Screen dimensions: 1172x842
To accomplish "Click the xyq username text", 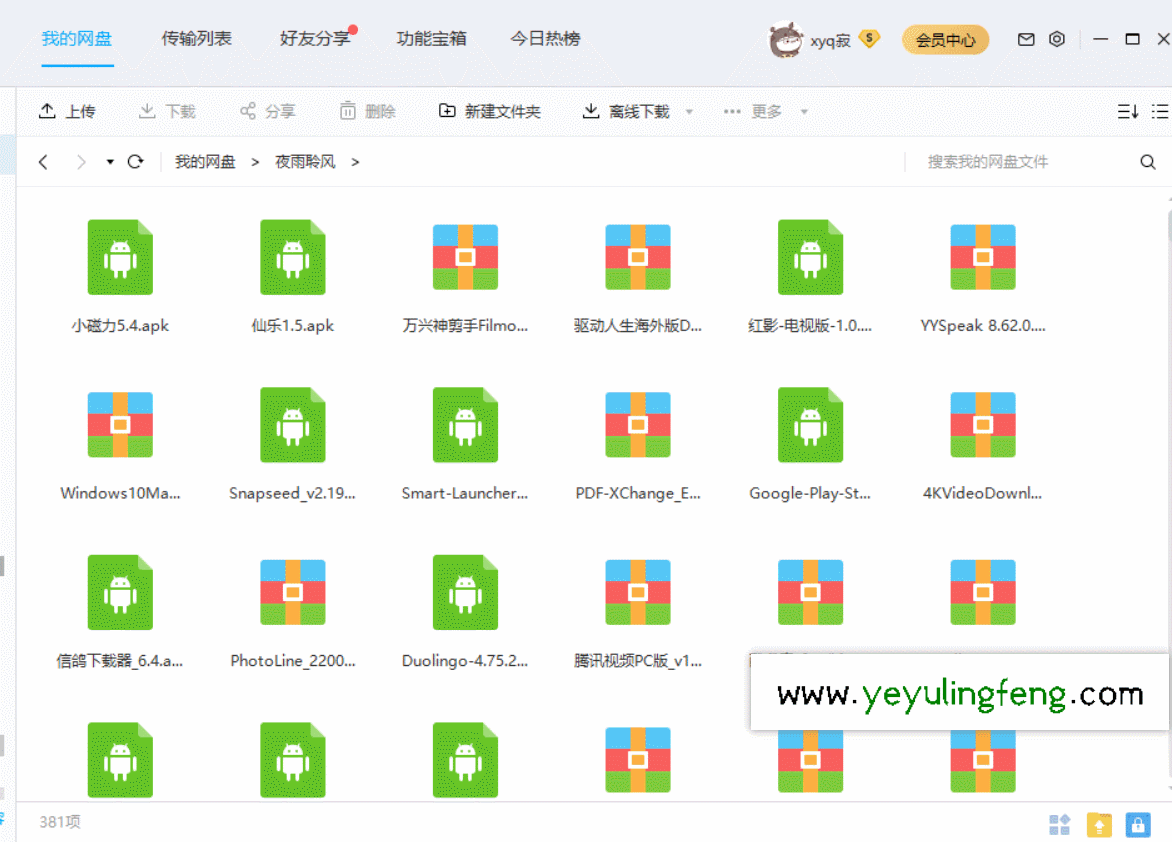I will pyautogui.click(x=830, y=40).
